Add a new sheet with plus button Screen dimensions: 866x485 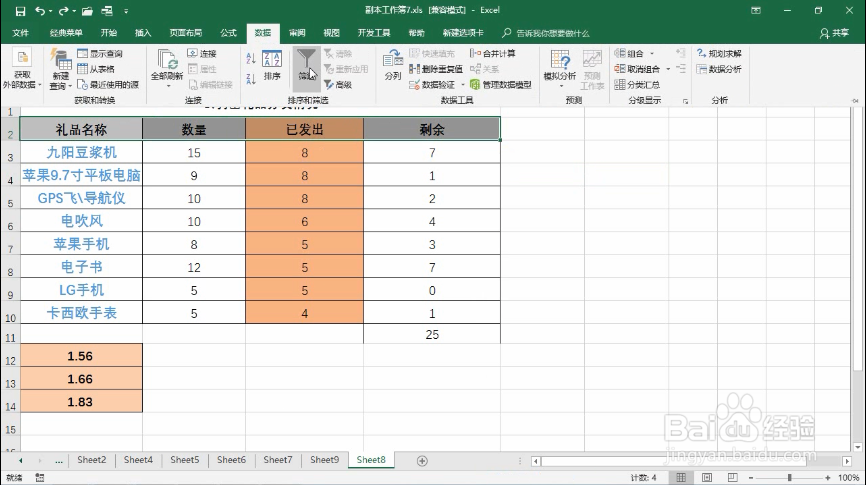pos(422,461)
